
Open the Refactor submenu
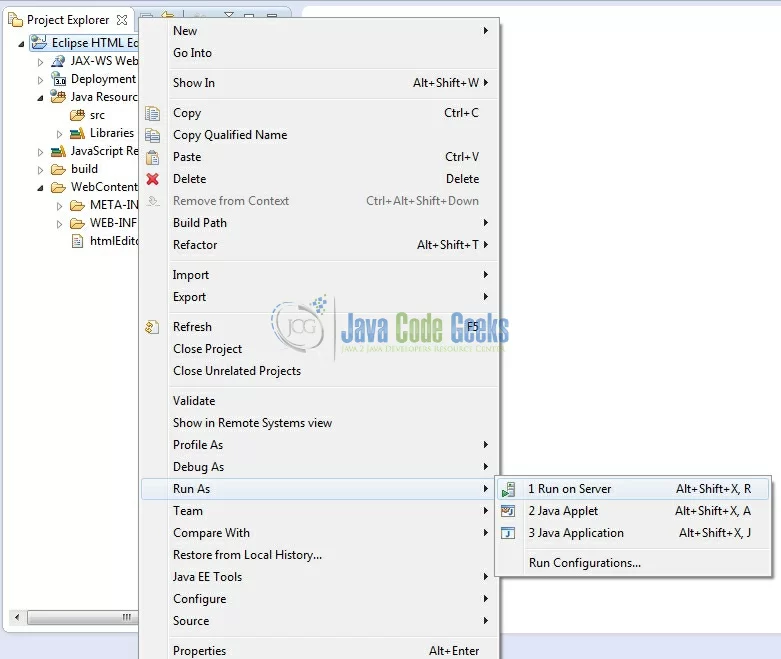point(320,245)
